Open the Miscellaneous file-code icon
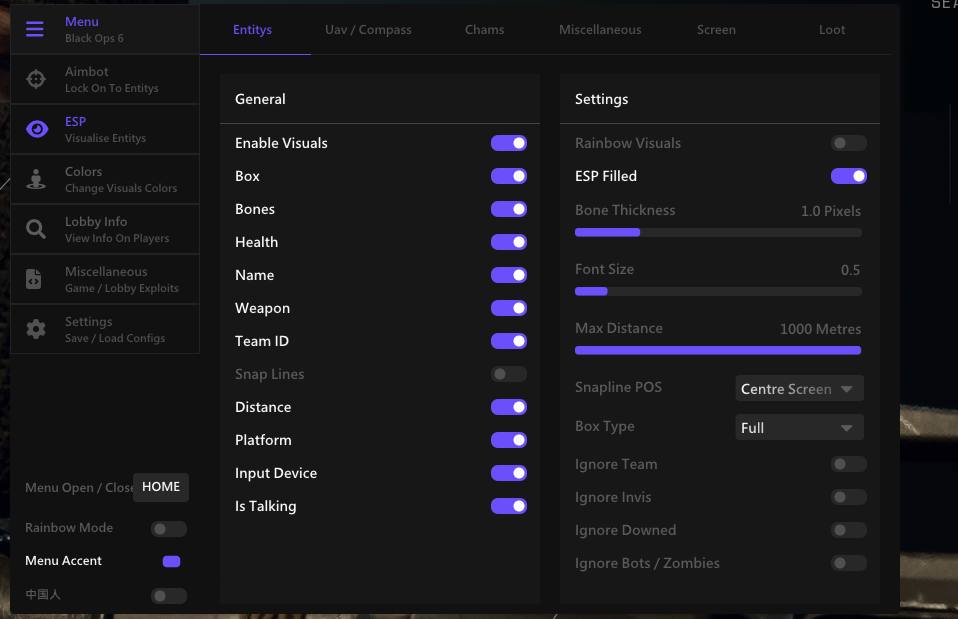Screen dimensions: 958x619 (x=34, y=279)
